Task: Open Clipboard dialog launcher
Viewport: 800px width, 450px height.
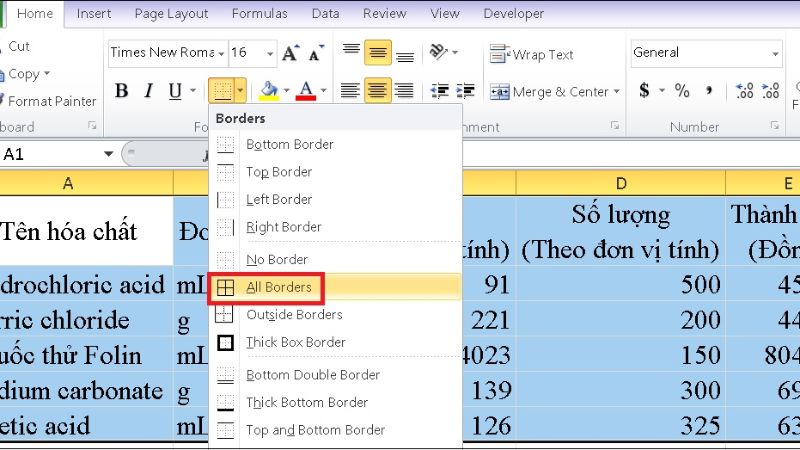Action: point(92,126)
